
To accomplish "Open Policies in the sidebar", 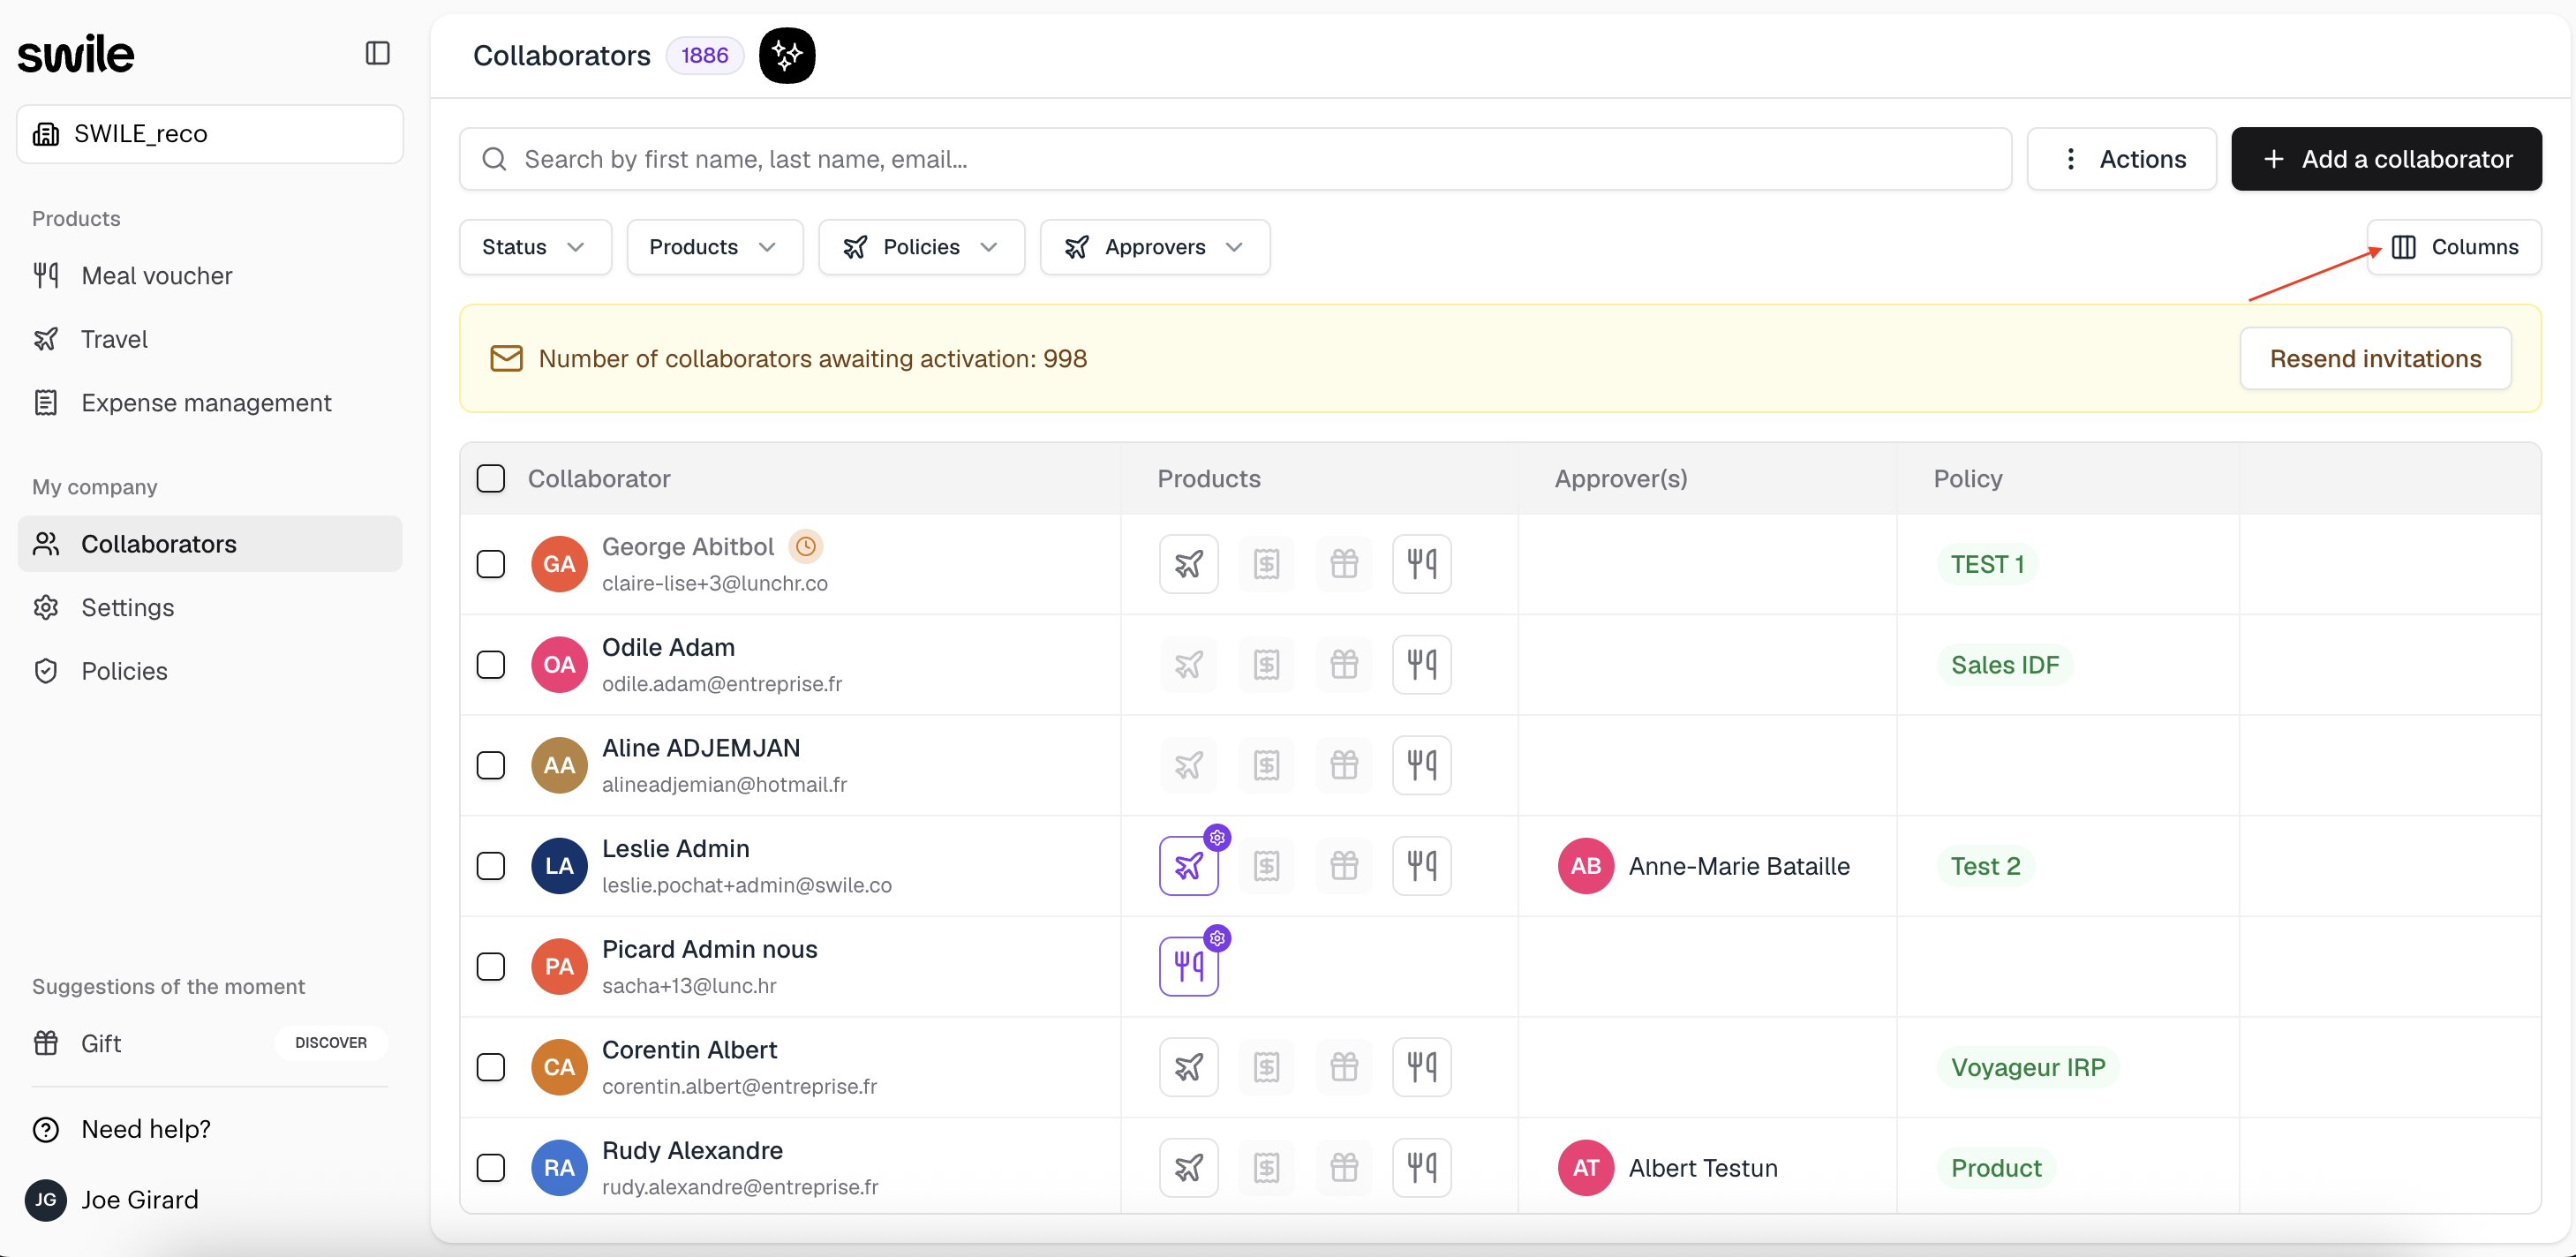I will pyautogui.click(x=210, y=671).
